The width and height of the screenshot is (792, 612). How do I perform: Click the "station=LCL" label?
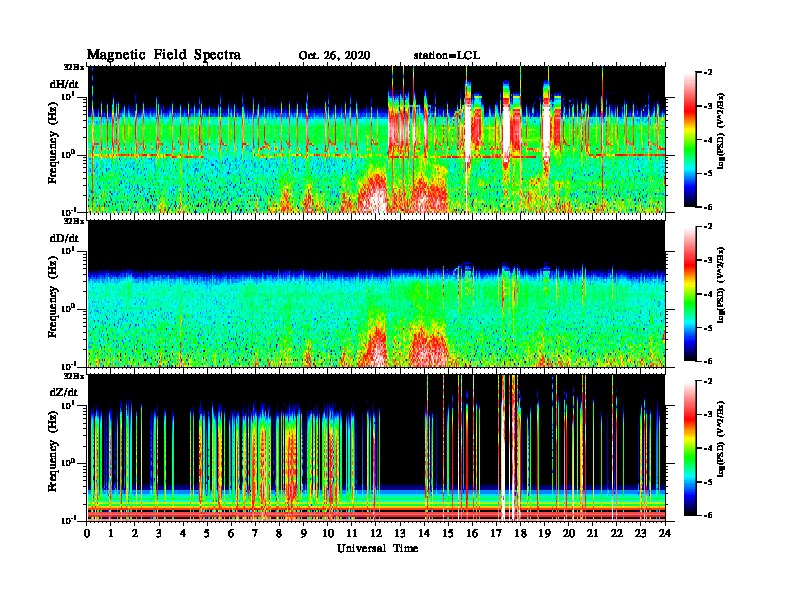[x=447, y=56]
